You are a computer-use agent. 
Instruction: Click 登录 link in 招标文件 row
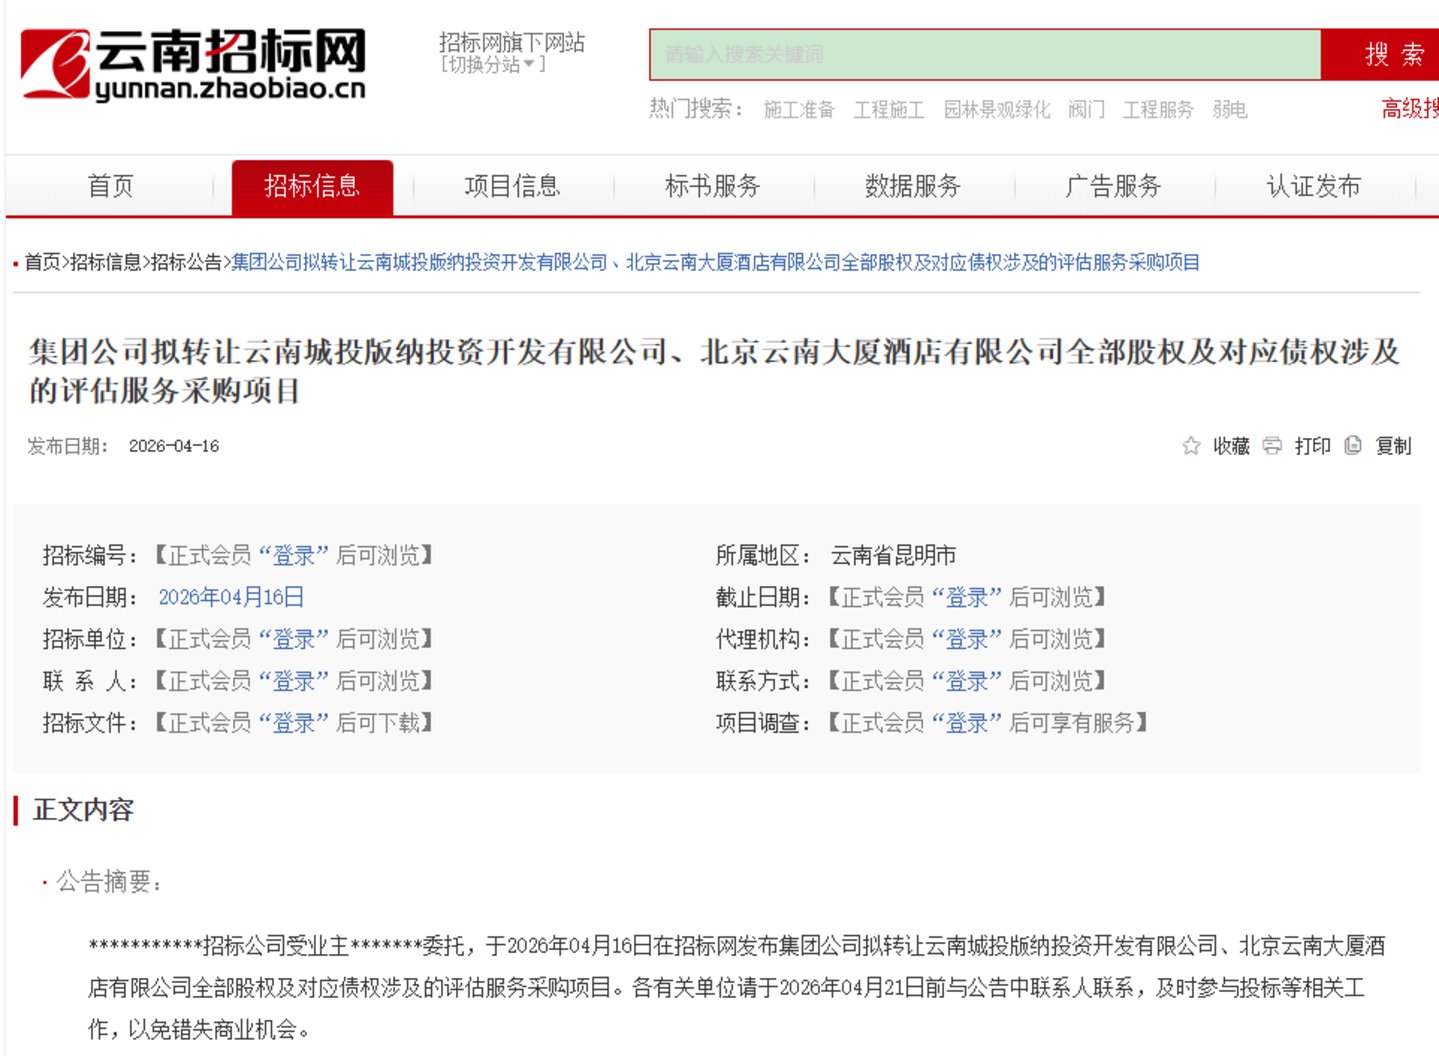[x=294, y=723]
